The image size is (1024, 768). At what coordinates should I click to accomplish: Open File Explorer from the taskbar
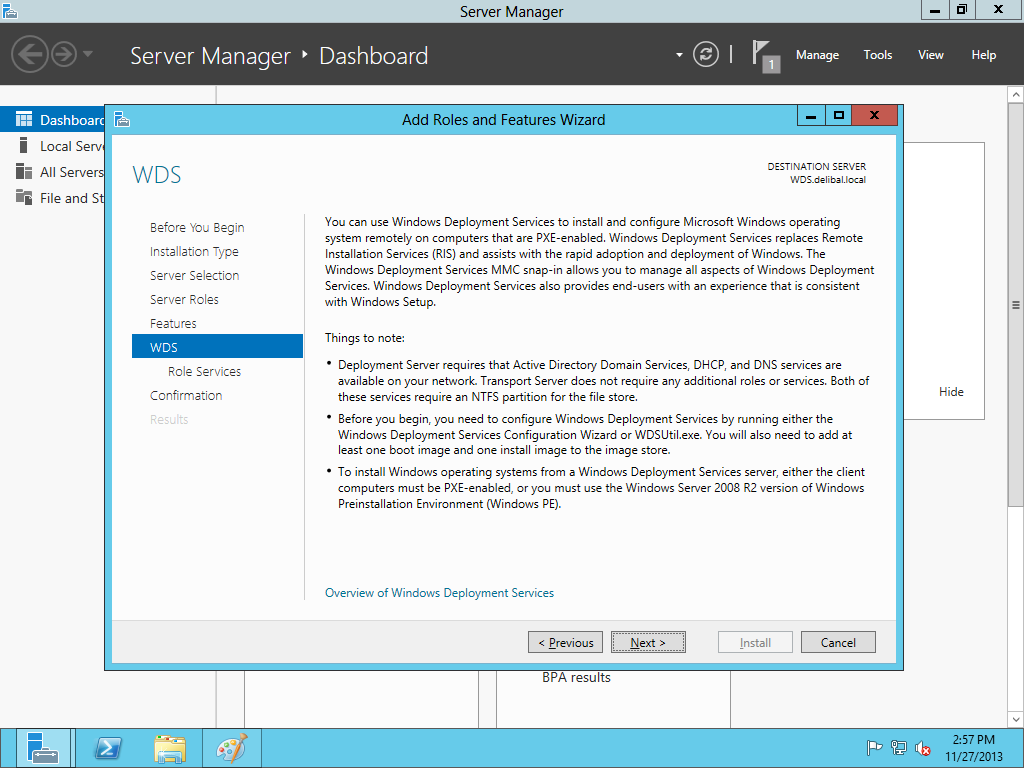click(x=170, y=748)
